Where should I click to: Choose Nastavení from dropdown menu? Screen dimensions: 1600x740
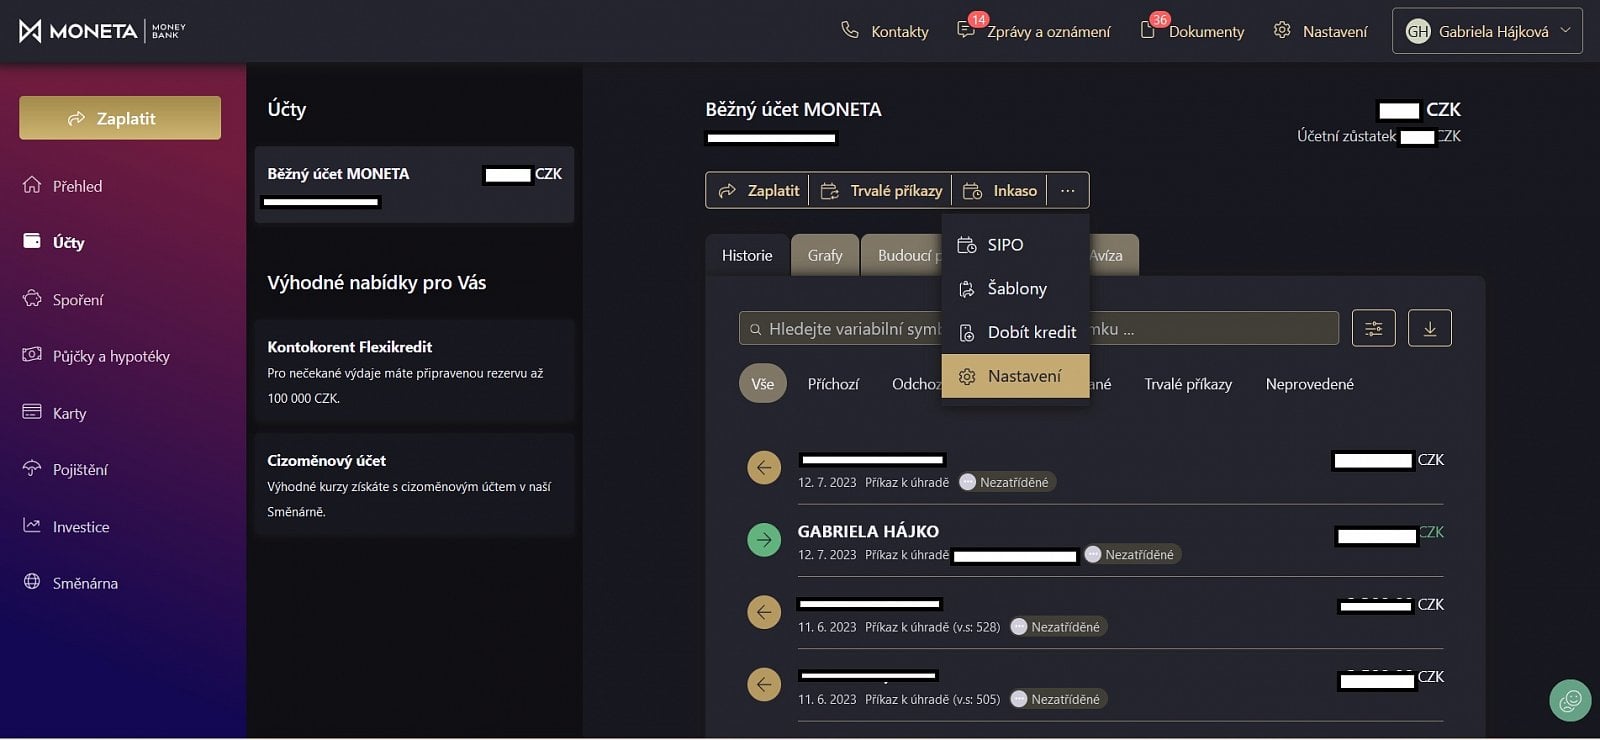(1015, 376)
